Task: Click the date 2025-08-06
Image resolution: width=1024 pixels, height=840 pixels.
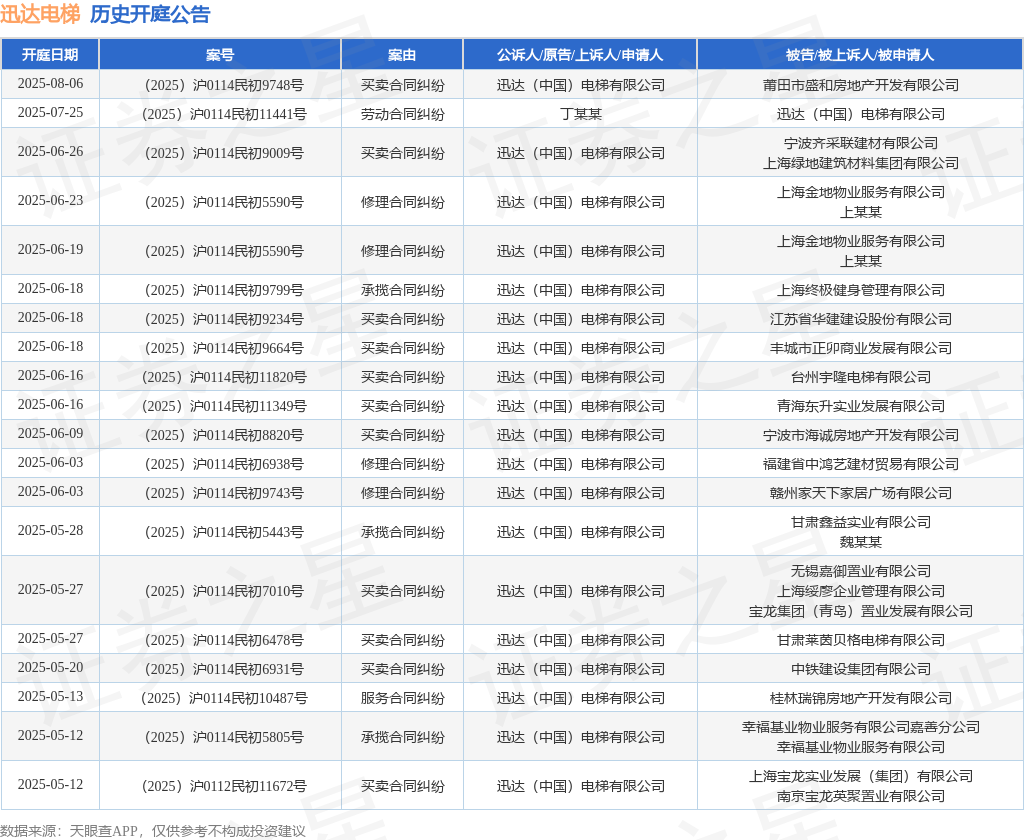Action: 50,84
